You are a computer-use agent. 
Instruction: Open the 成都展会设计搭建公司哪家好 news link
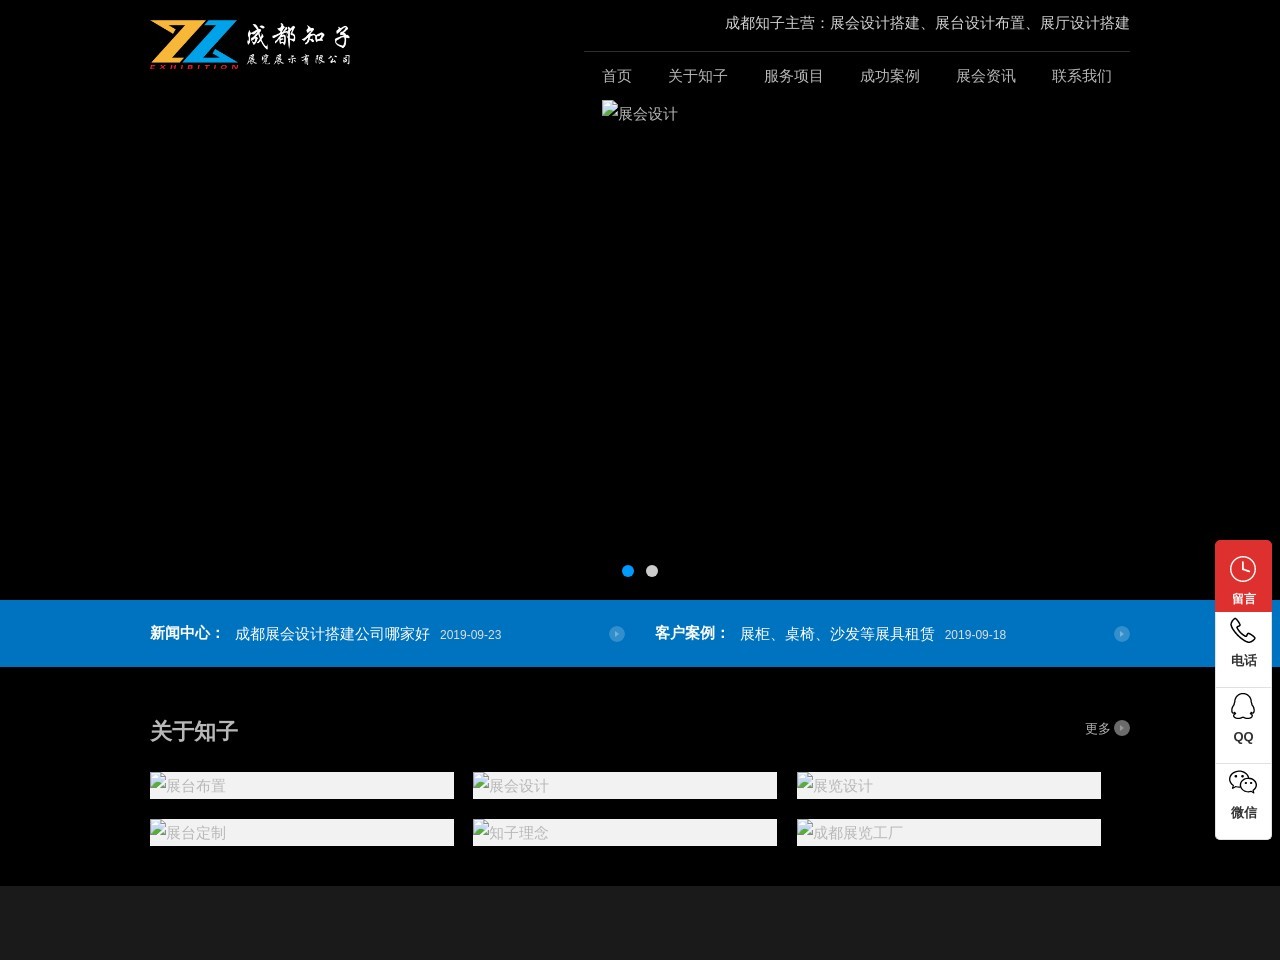pyautogui.click(x=332, y=634)
